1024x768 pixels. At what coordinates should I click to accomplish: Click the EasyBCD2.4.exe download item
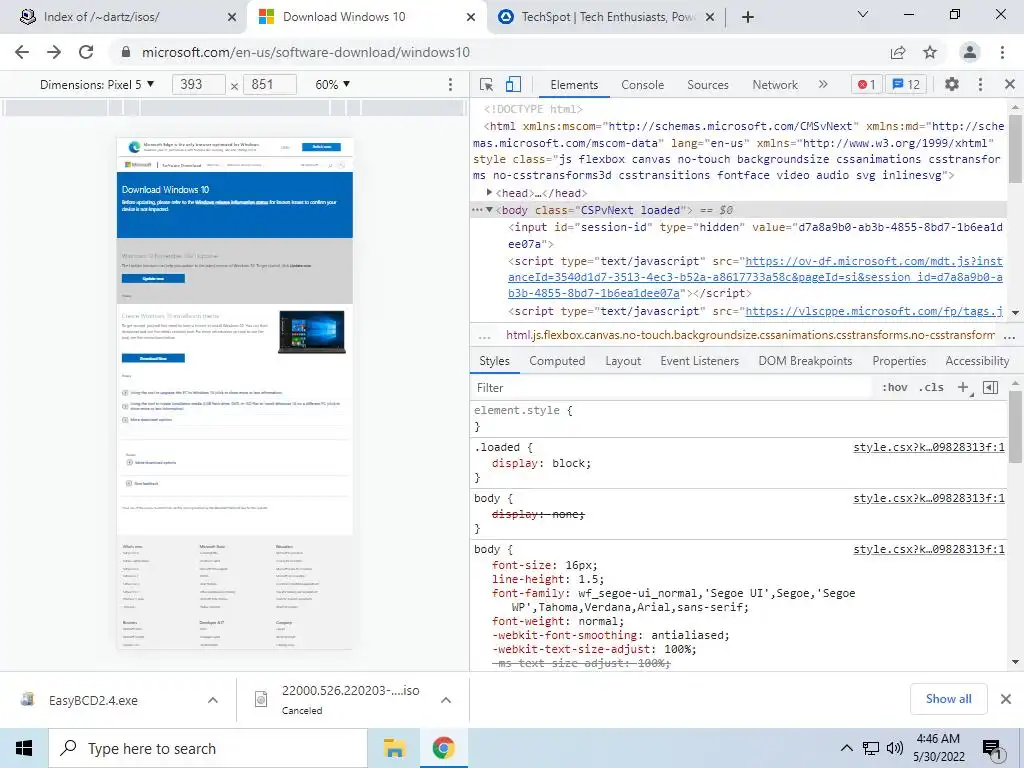tap(93, 700)
